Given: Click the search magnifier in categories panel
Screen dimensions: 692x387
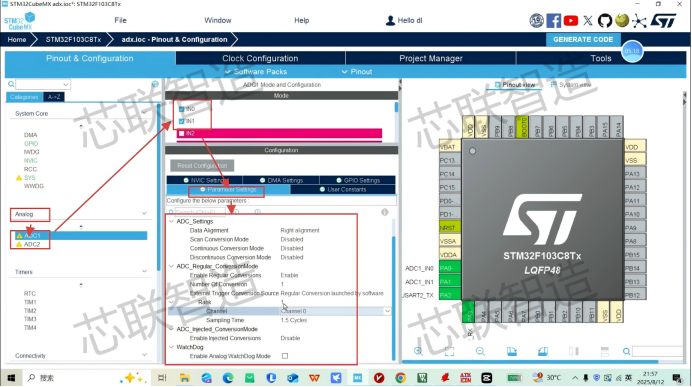Looking at the screenshot, I should [11, 84].
